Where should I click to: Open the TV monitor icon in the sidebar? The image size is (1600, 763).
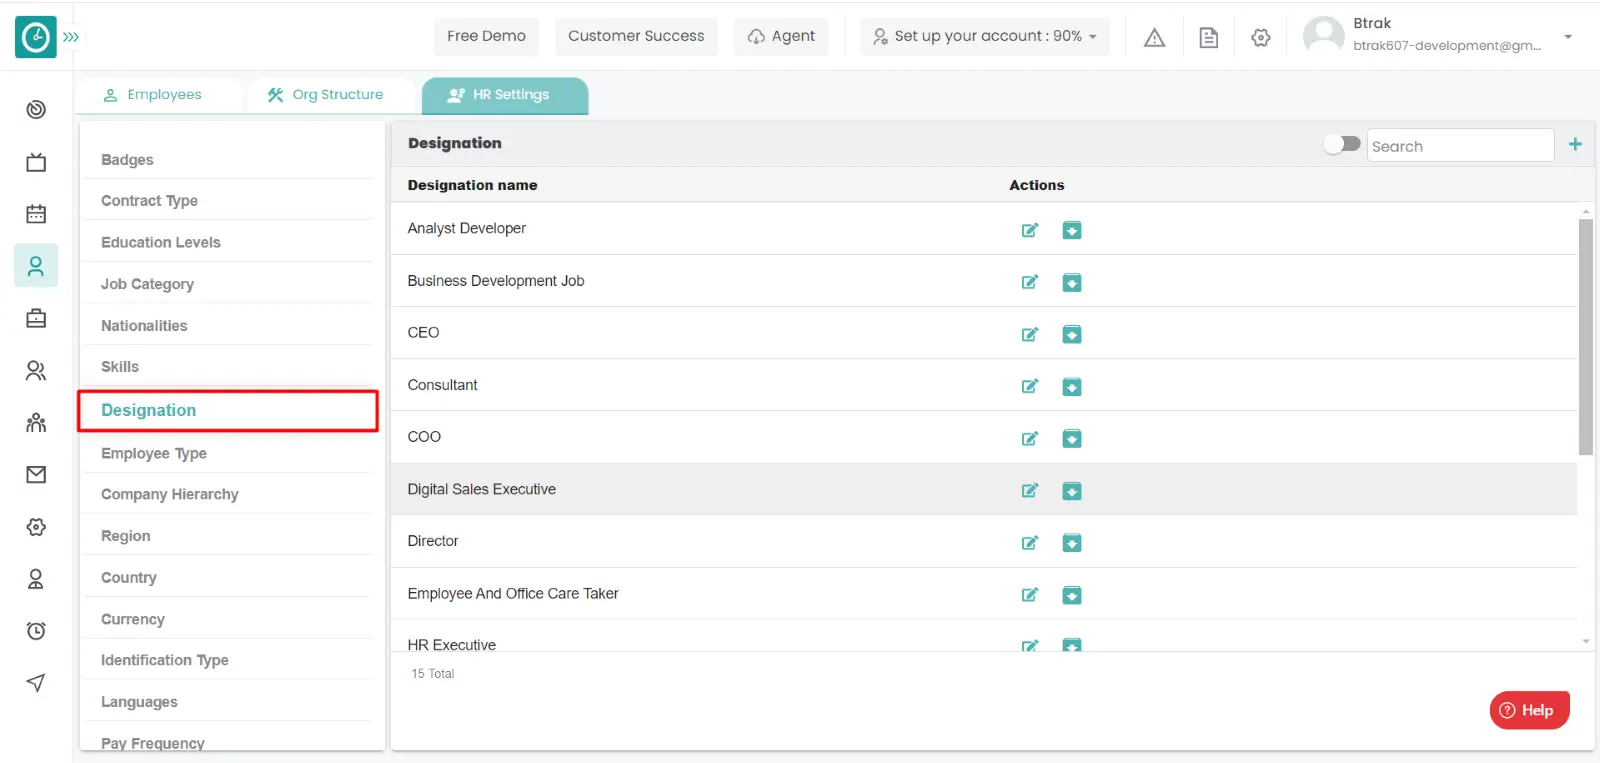coord(36,162)
